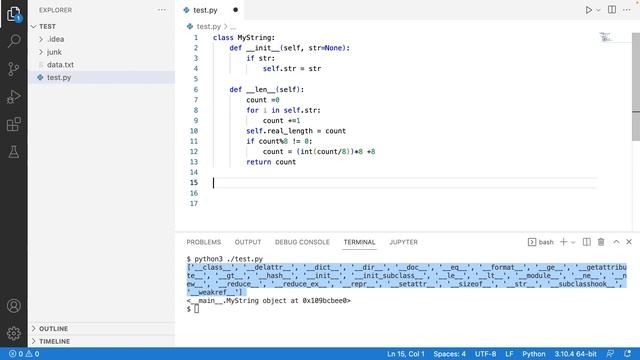
Task: Click the 'class MyString:' line
Action: coord(244,38)
